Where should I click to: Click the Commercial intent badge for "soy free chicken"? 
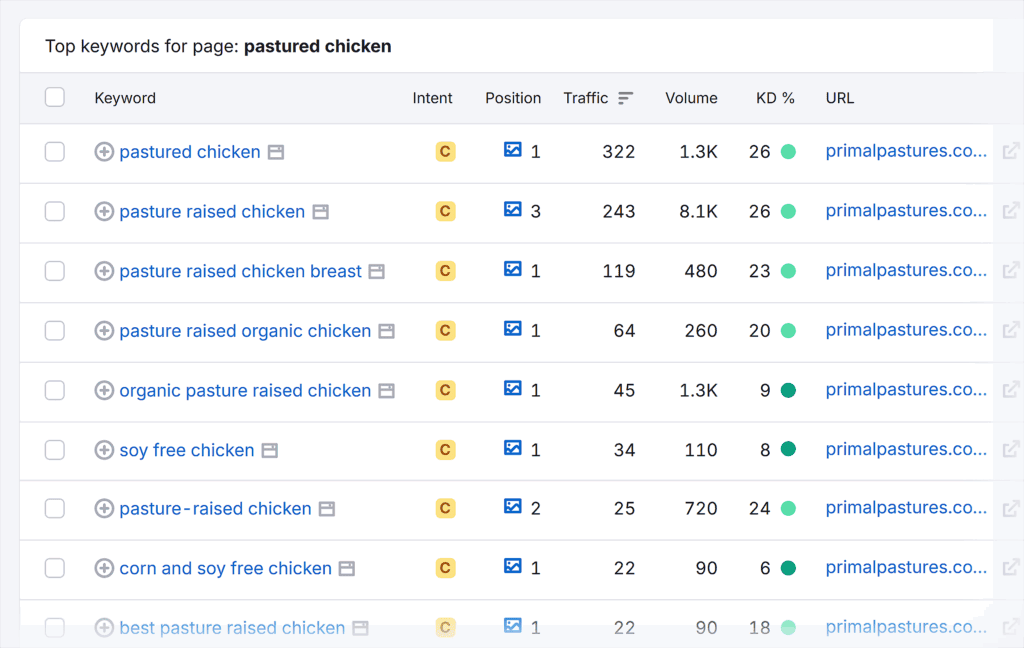pos(445,450)
